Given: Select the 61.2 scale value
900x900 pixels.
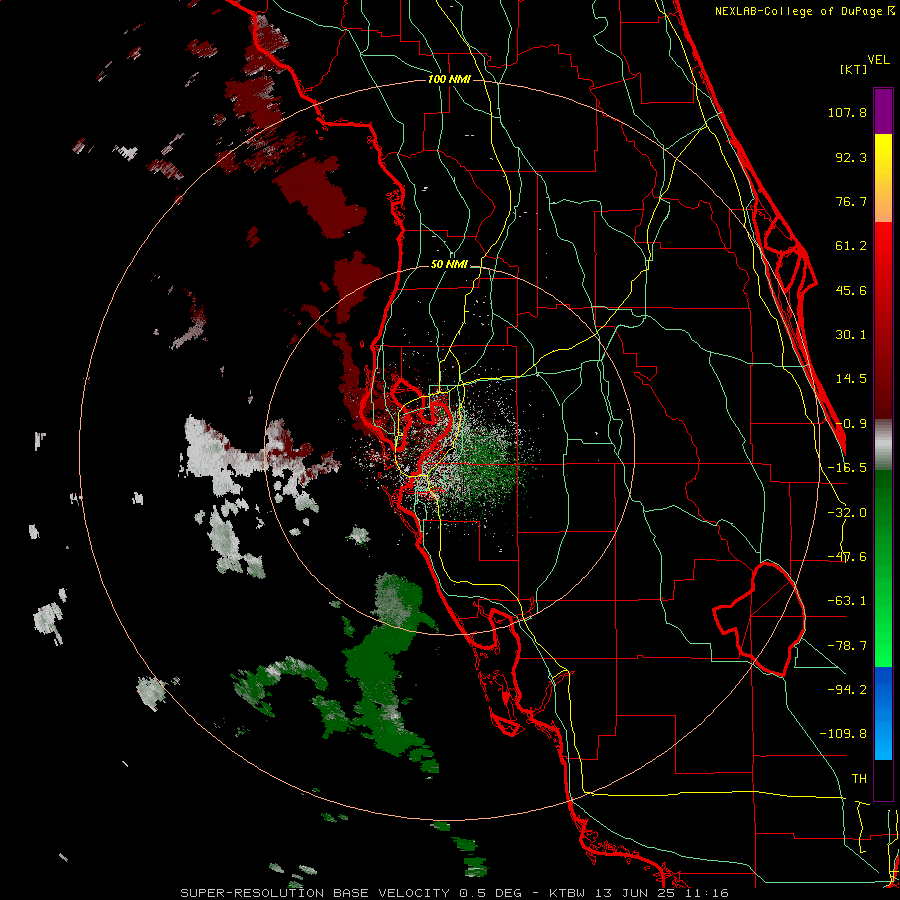Looking at the screenshot, I should [851, 246].
